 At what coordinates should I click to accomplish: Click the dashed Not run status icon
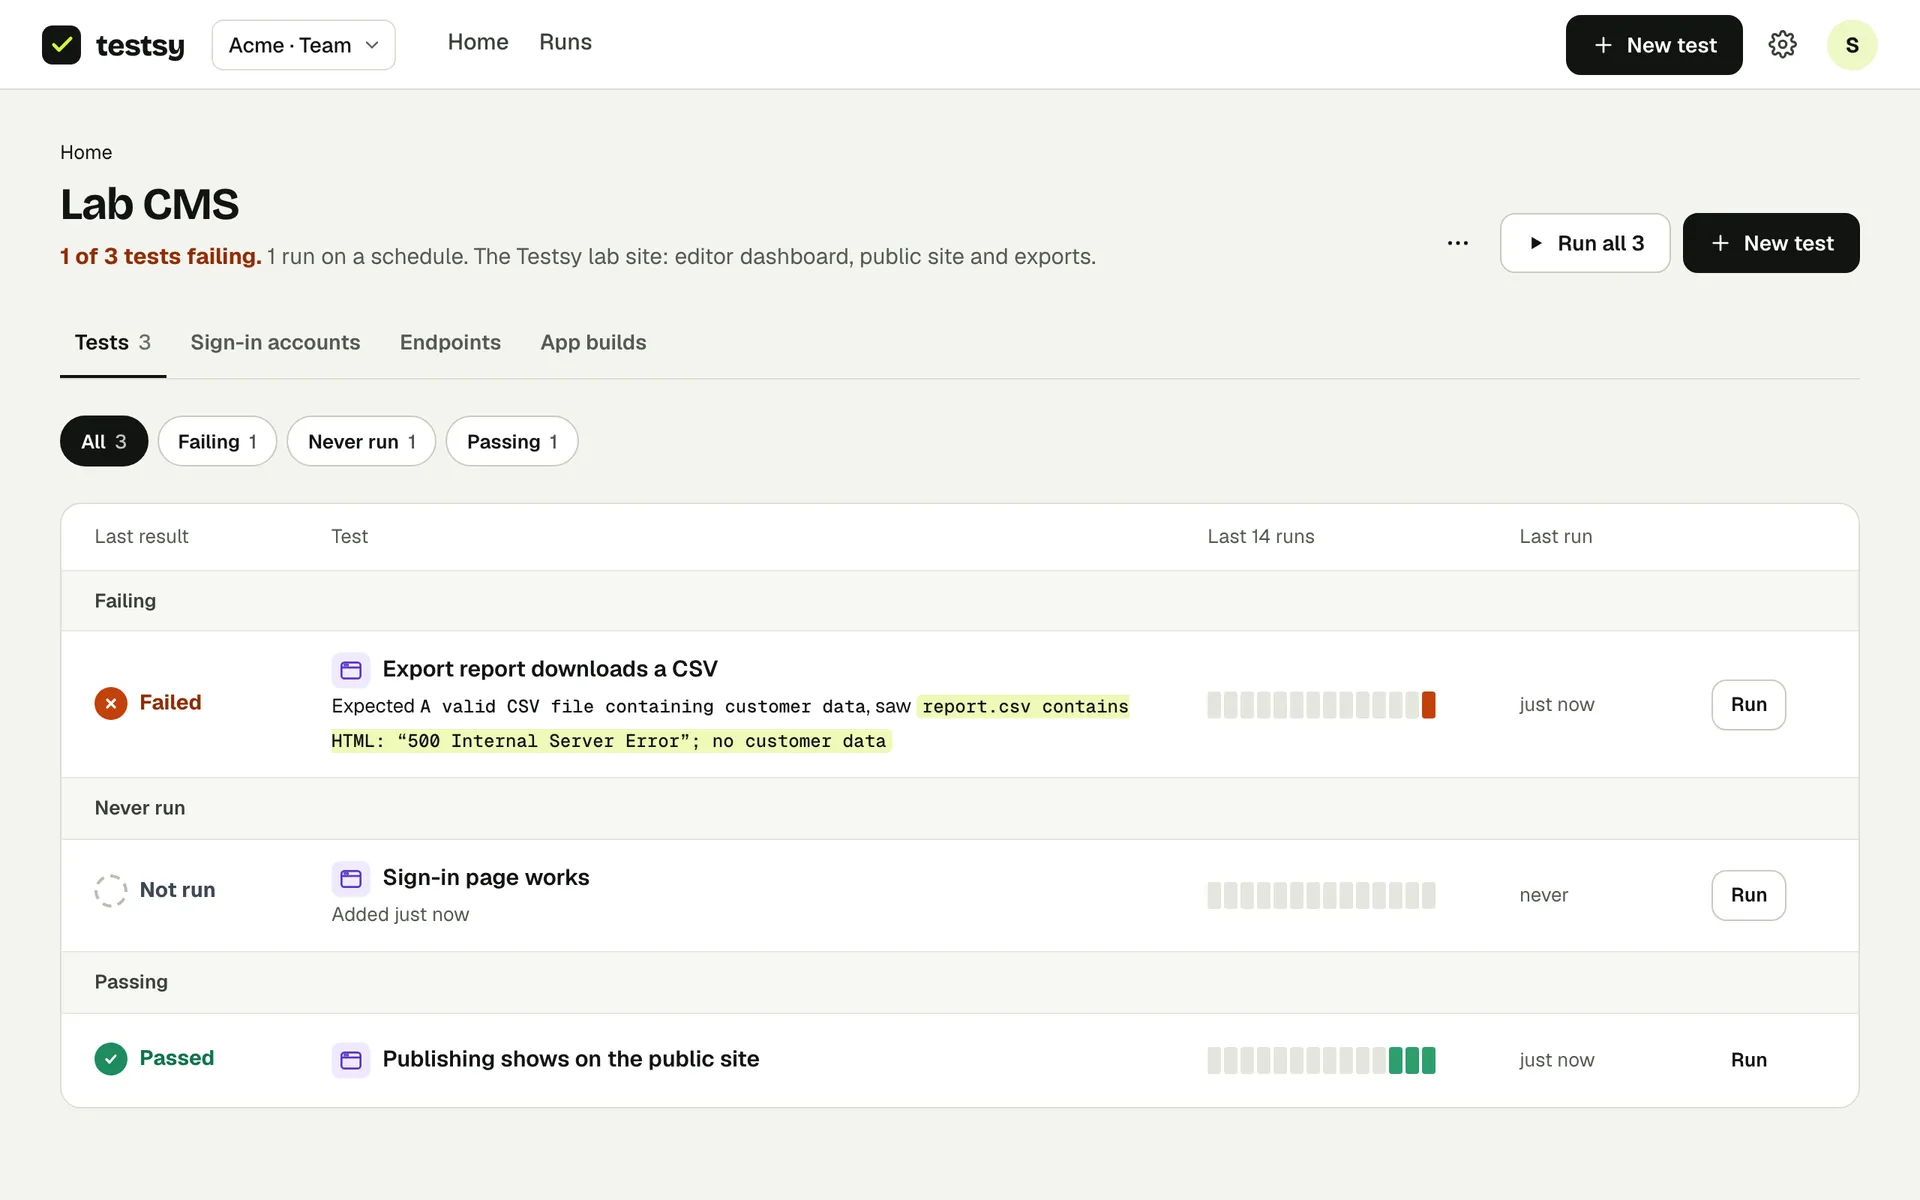click(x=111, y=890)
